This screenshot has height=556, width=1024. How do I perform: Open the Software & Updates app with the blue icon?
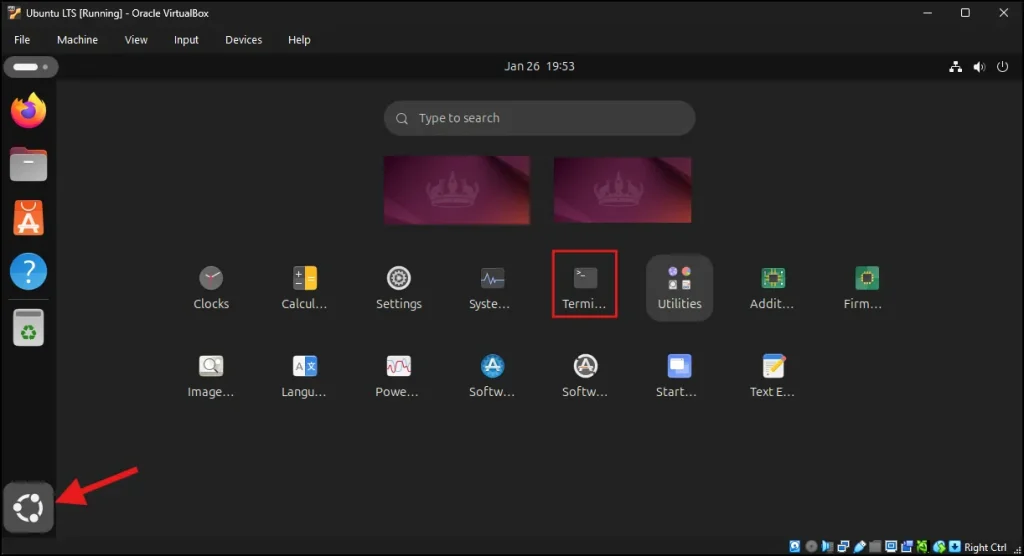(x=492, y=376)
